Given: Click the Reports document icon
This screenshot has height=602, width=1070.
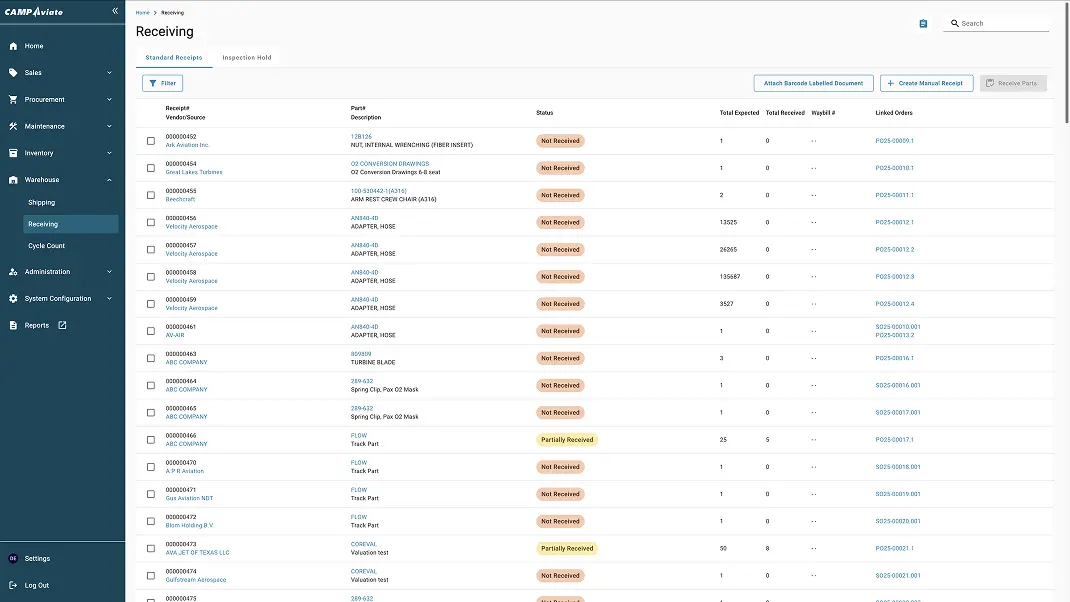Looking at the screenshot, I should pos(13,326).
